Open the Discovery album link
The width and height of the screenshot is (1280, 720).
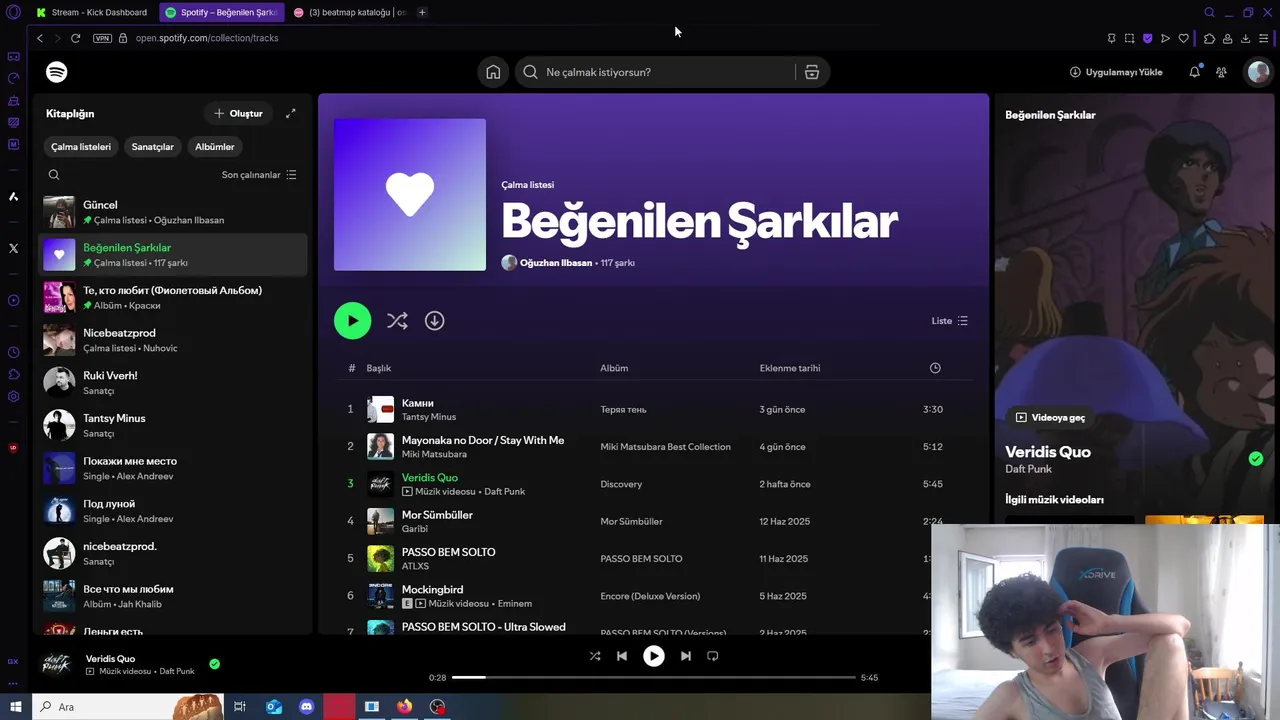(621, 484)
